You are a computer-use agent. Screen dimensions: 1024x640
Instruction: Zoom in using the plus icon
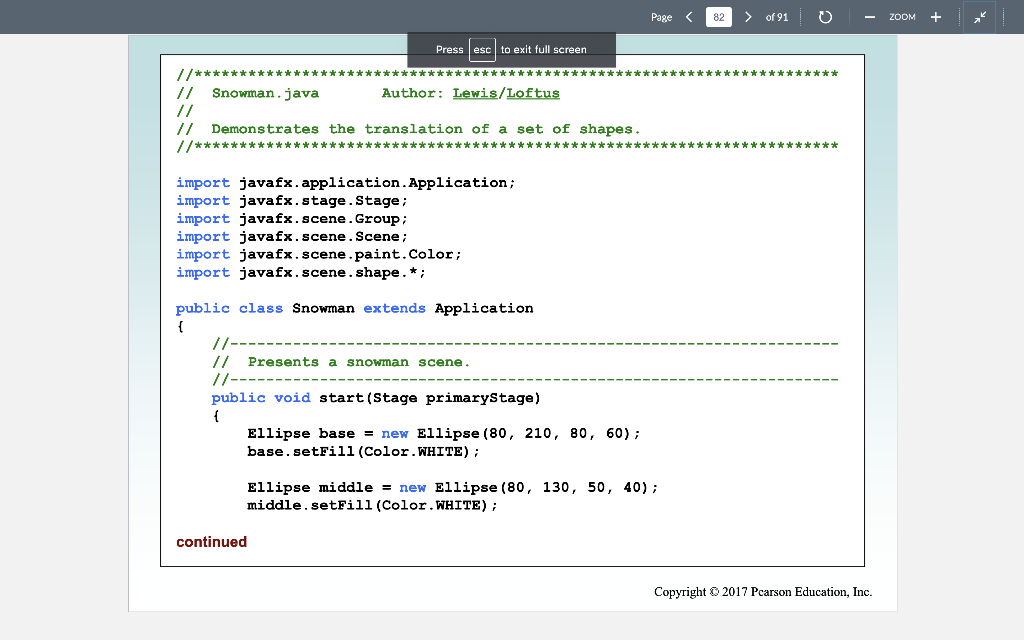pyautogui.click(x=934, y=17)
